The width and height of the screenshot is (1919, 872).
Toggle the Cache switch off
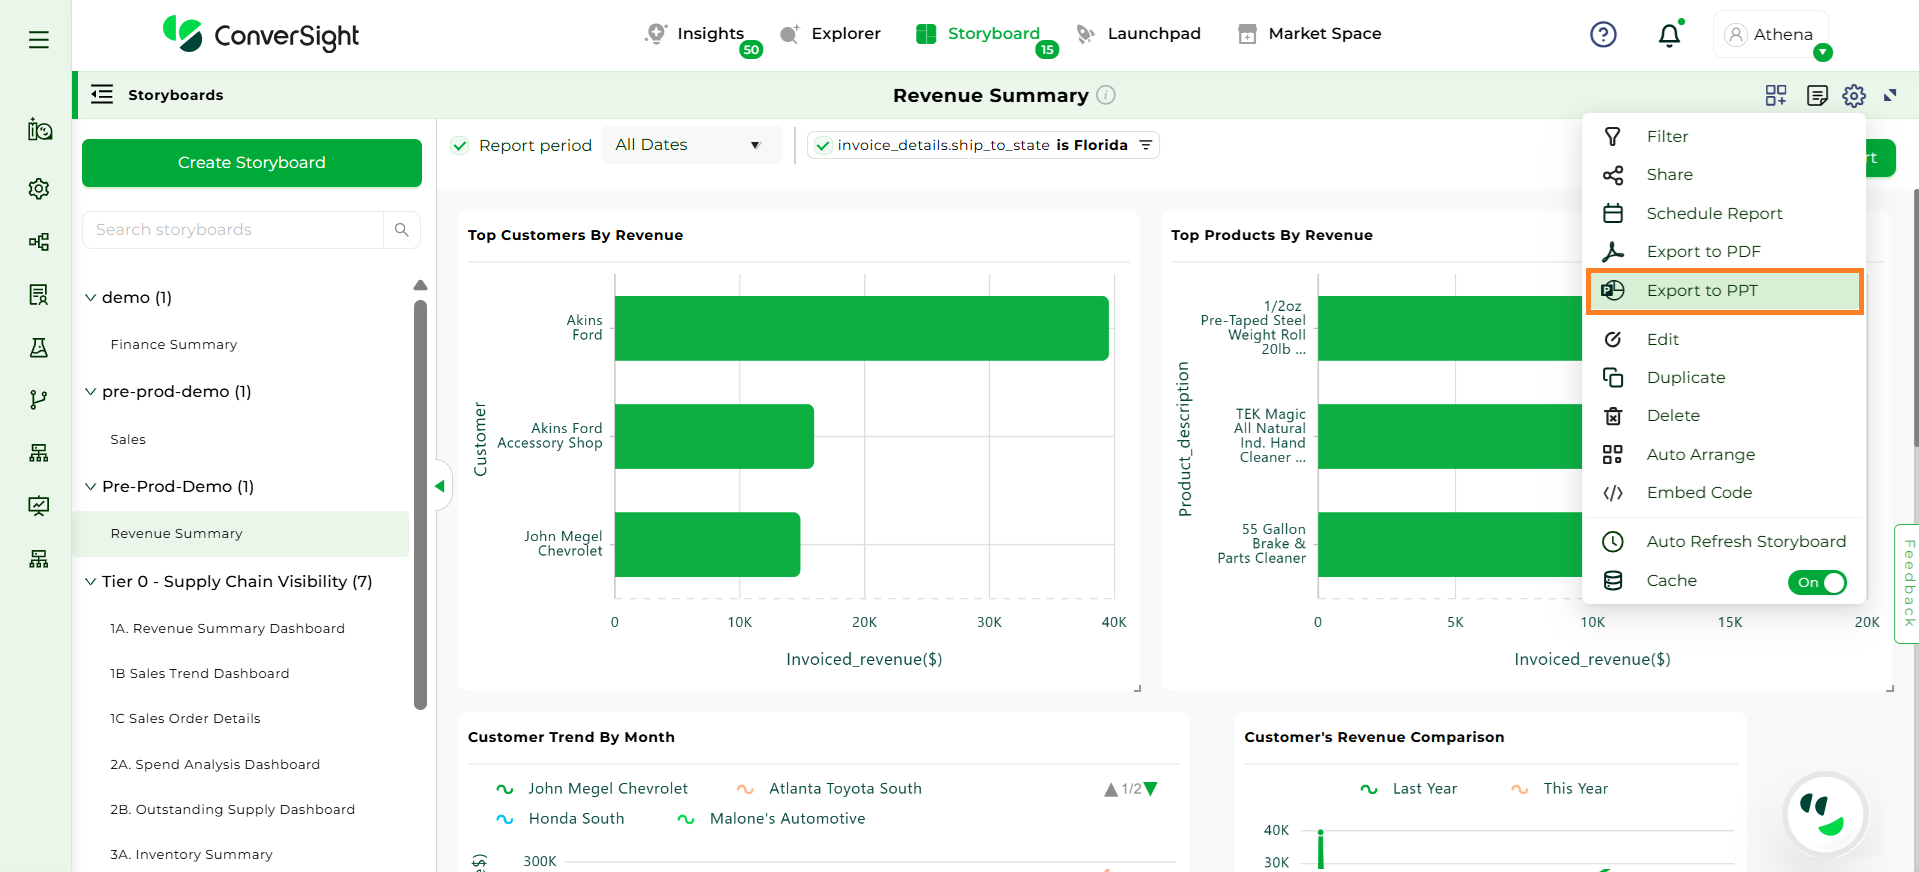(x=1817, y=582)
